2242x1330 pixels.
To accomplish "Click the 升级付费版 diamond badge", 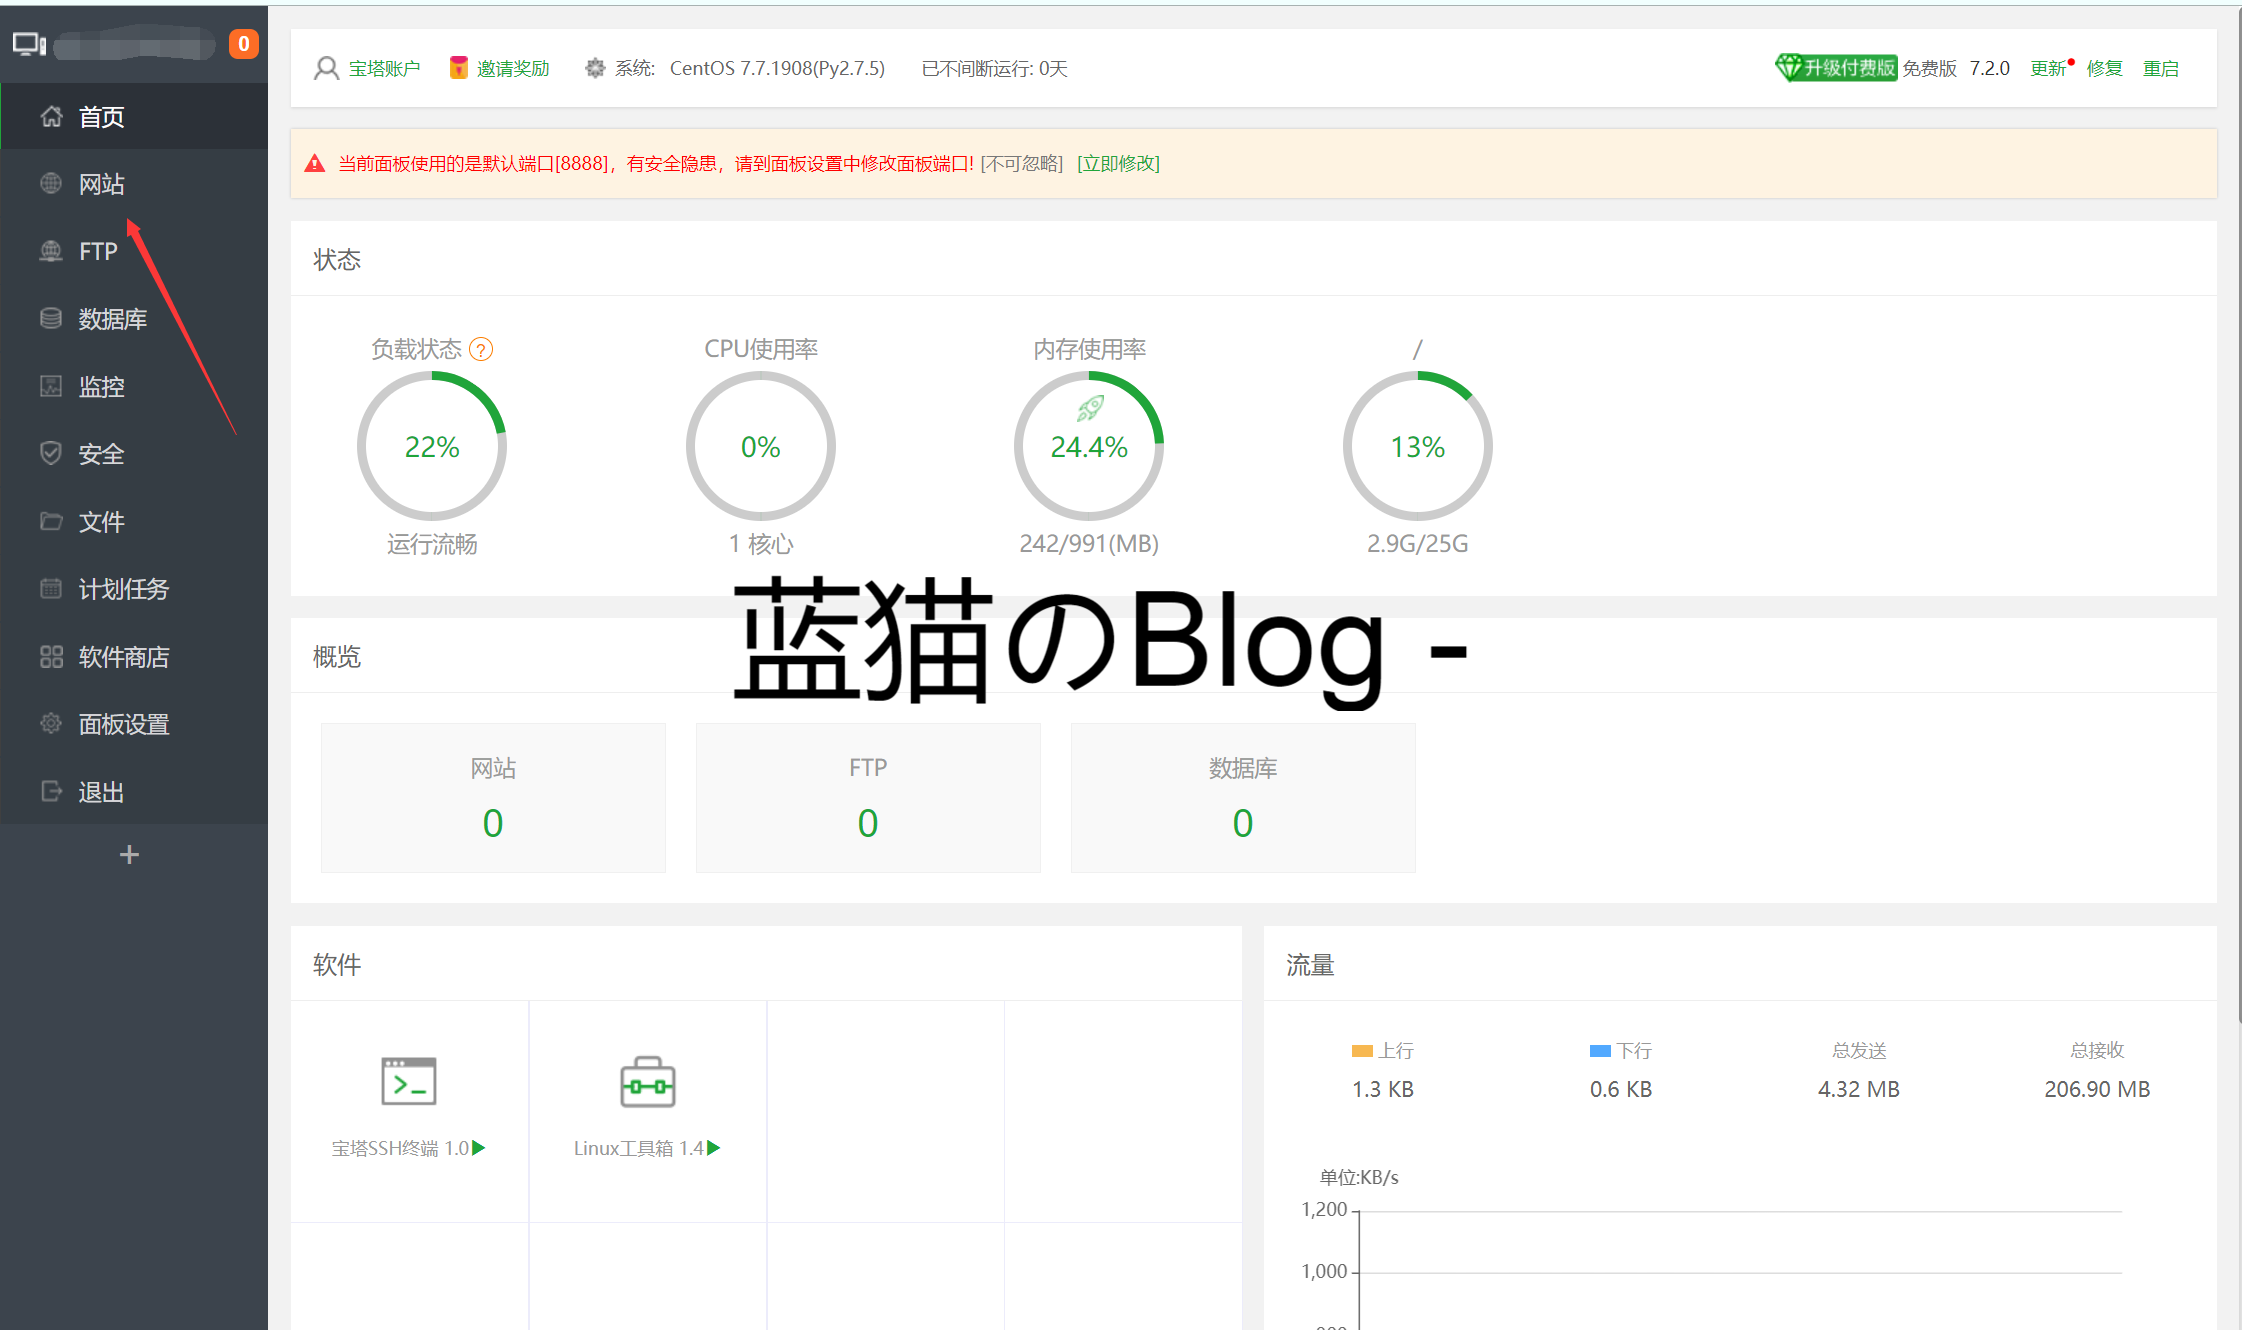I will pos(1836,68).
